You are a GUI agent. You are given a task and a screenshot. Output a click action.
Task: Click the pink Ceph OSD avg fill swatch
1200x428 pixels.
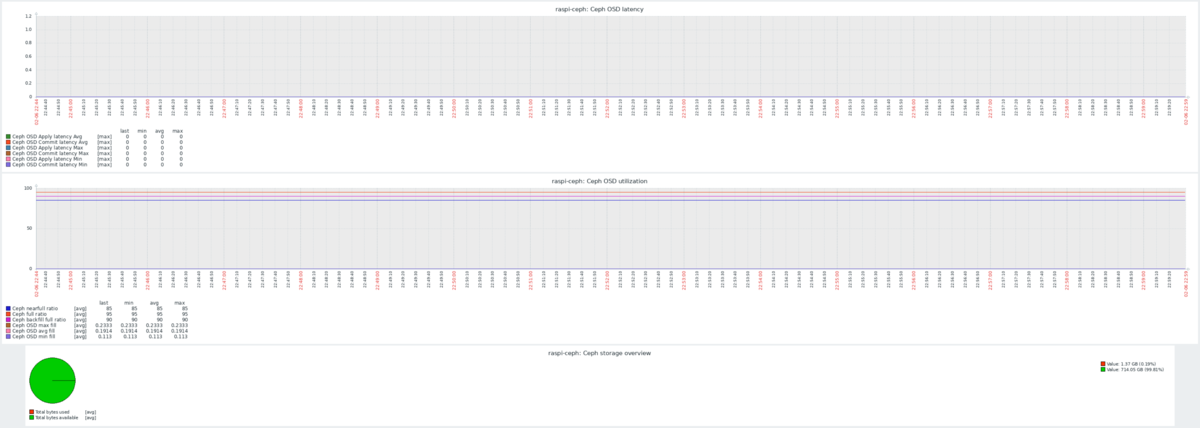click(x=8, y=331)
